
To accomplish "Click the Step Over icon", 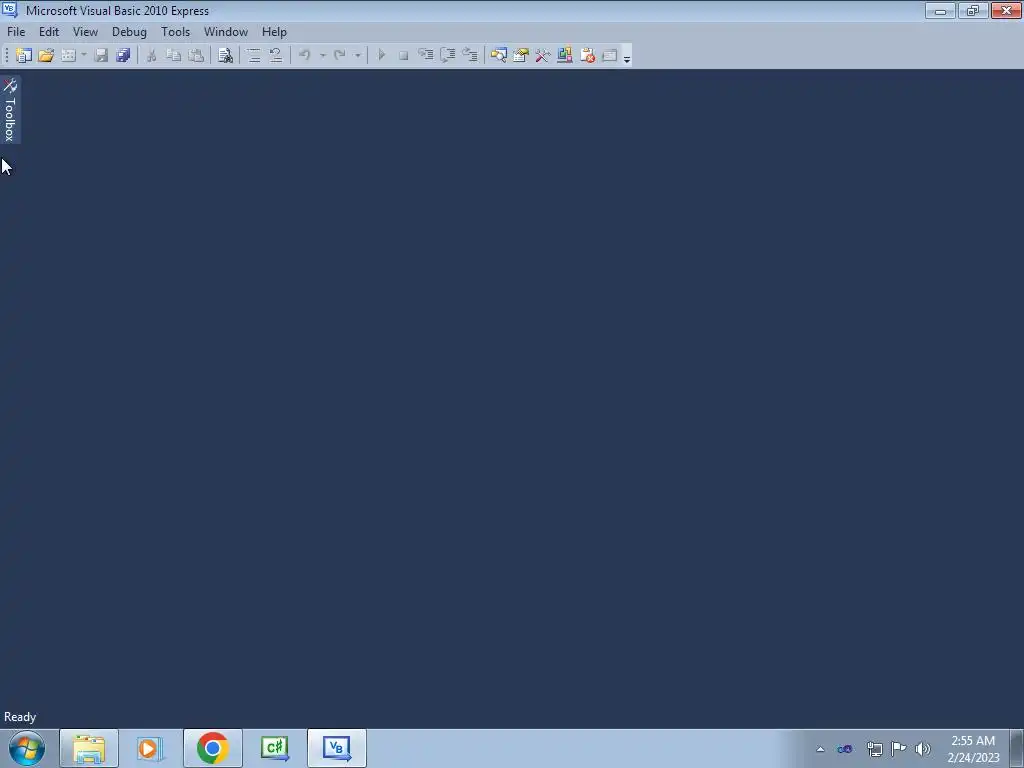I will (x=448, y=56).
